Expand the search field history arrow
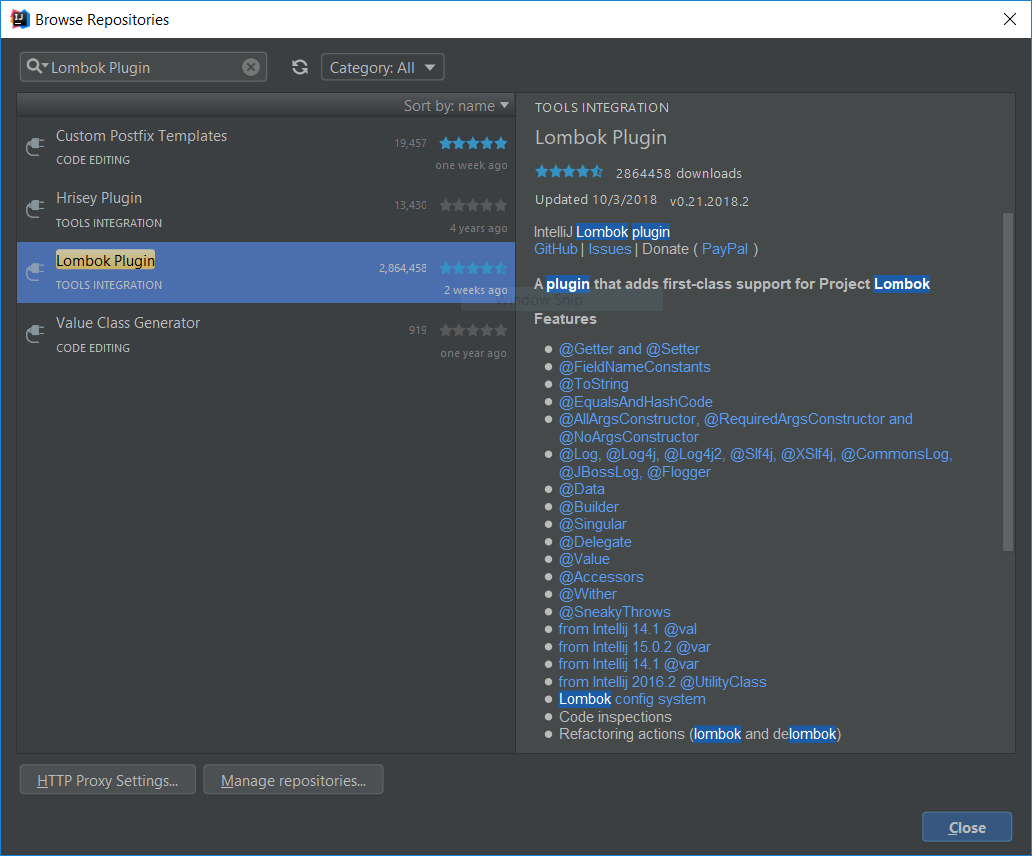The width and height of the screenshot is (1032, 856). pyautogui.click(x=44, y=67)
